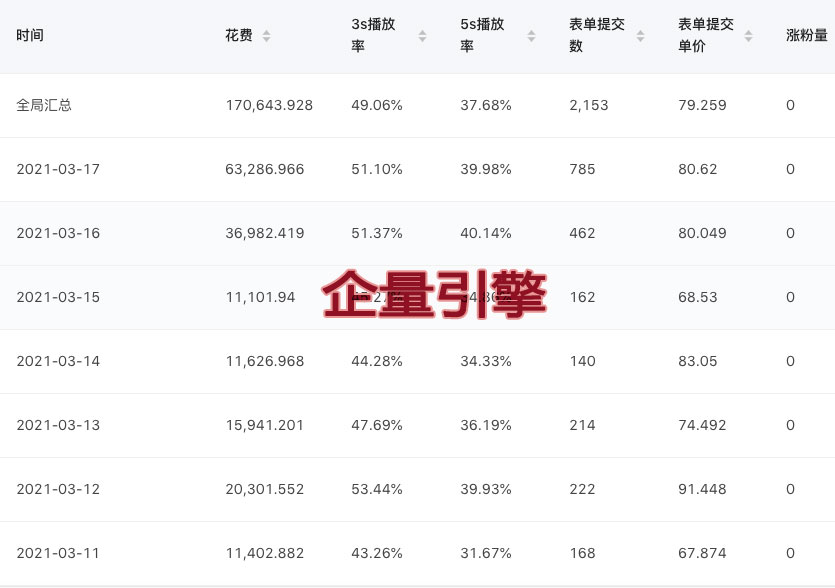Click 涨粉量 value in 2021-03-17 row
The image size is (835, 588).
(x=790, y=169)
